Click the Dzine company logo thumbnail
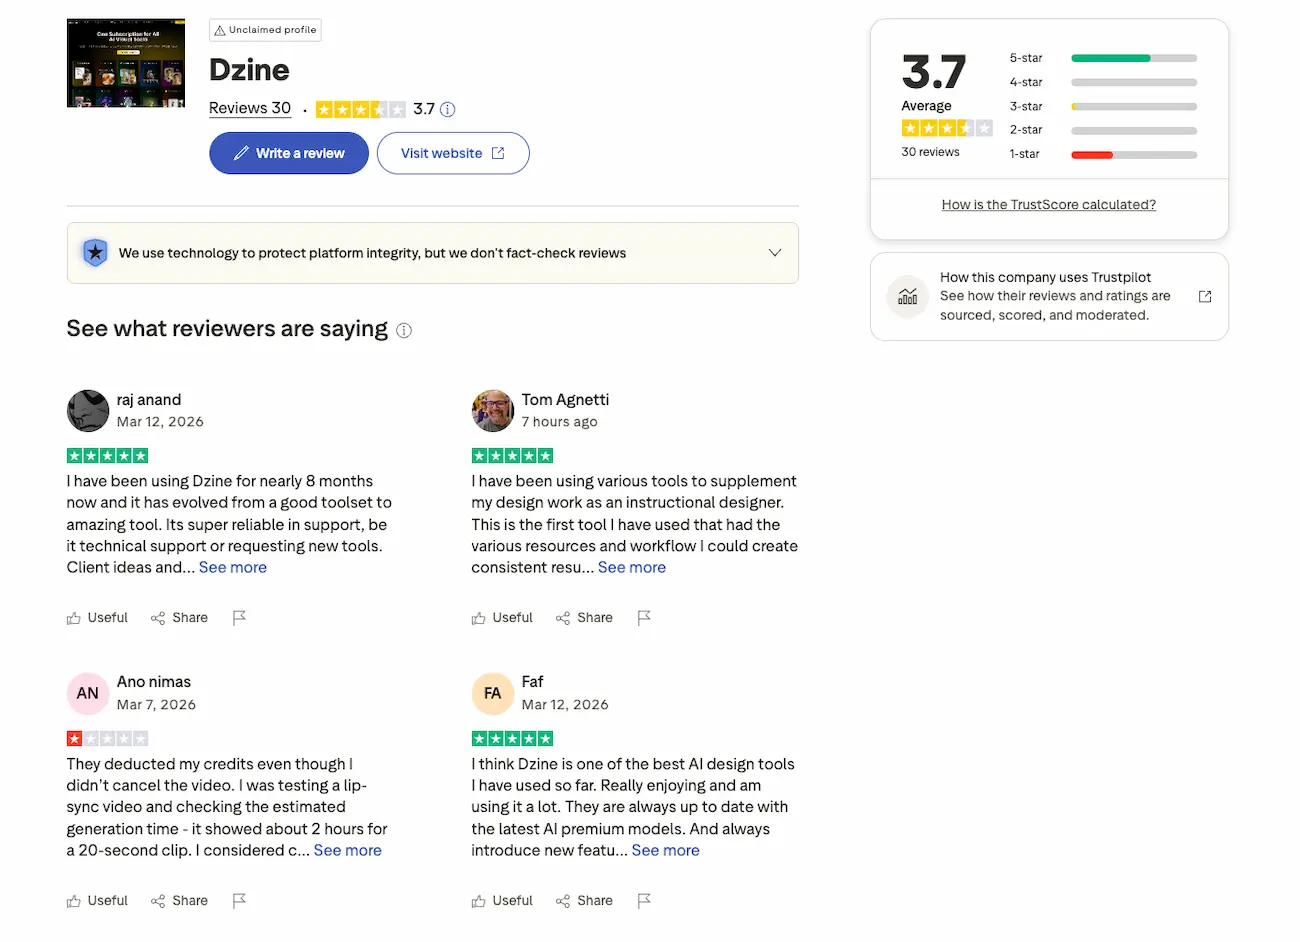This screenshot has width=1300, height=942. click(x=125, y=63)
